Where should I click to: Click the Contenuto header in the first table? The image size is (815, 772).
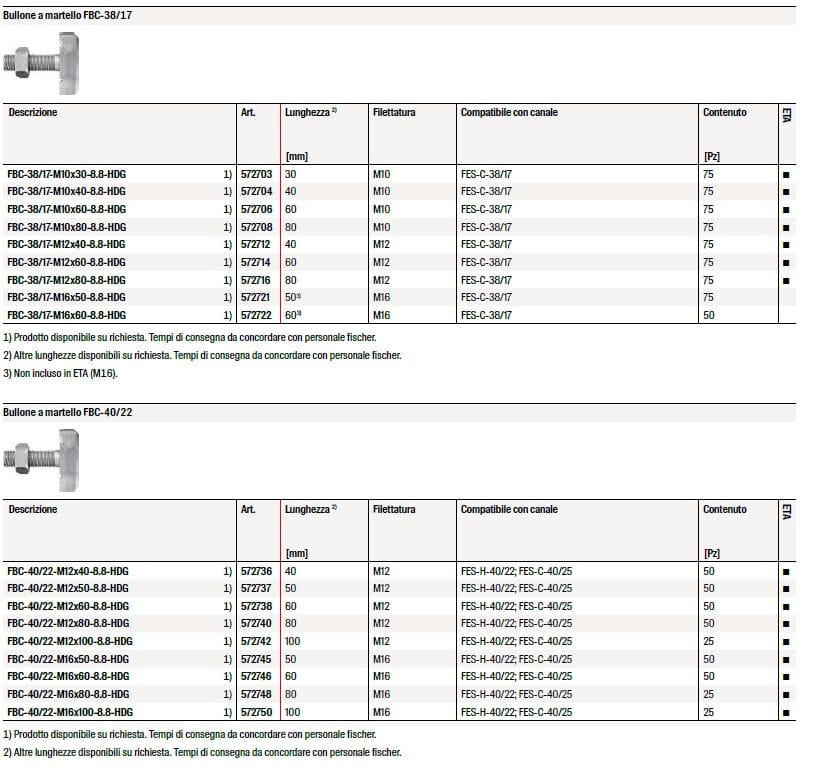point(724,112)
